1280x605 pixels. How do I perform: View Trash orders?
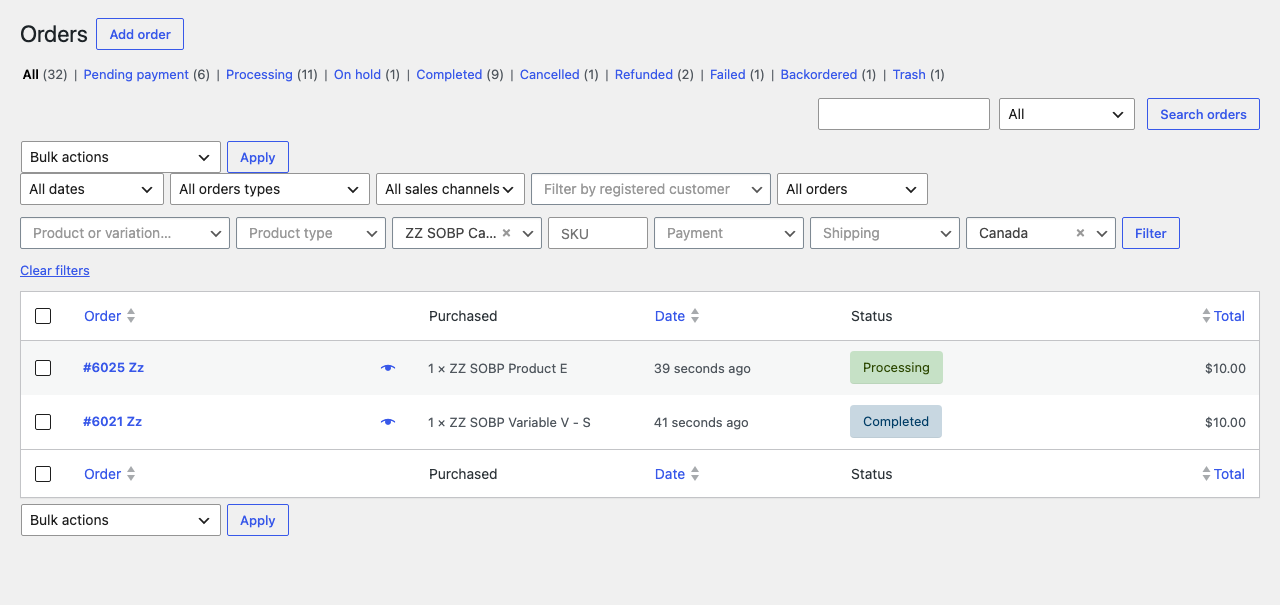[x=909, y=74]
